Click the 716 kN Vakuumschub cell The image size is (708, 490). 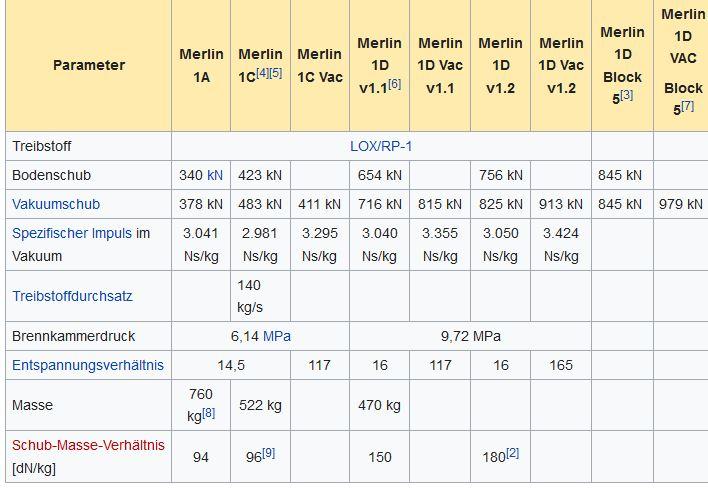tap(379, 204)
